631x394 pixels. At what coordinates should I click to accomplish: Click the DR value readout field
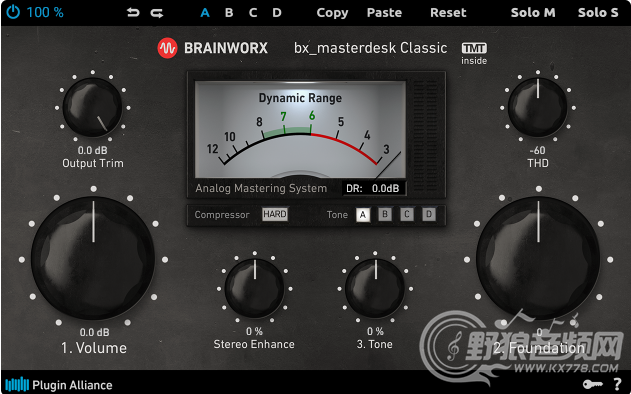pyautogui.click(x=373, y=188)
